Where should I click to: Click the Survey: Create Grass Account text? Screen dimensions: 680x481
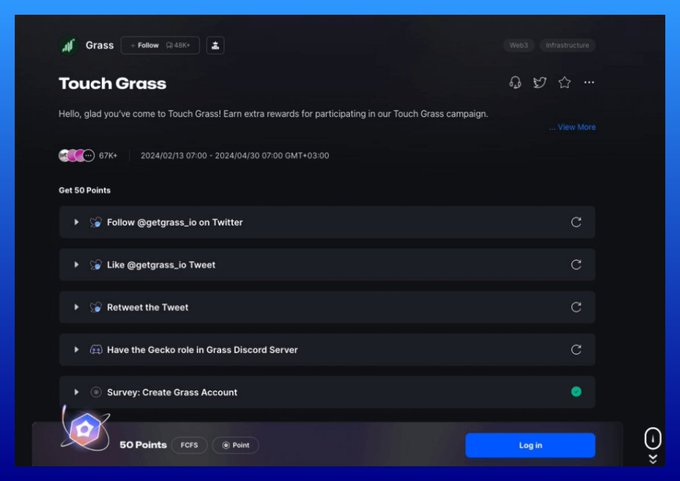[x=172, y=392]
